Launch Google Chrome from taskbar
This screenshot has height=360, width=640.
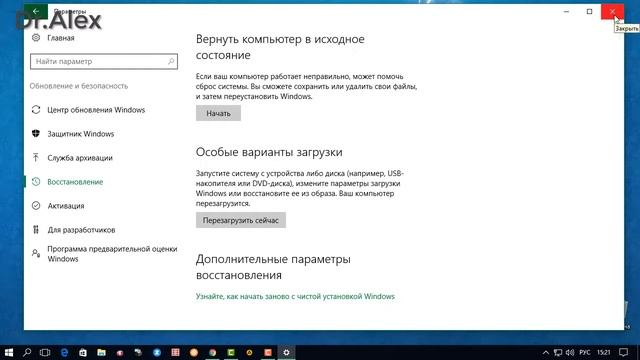(x=212, y=352)
